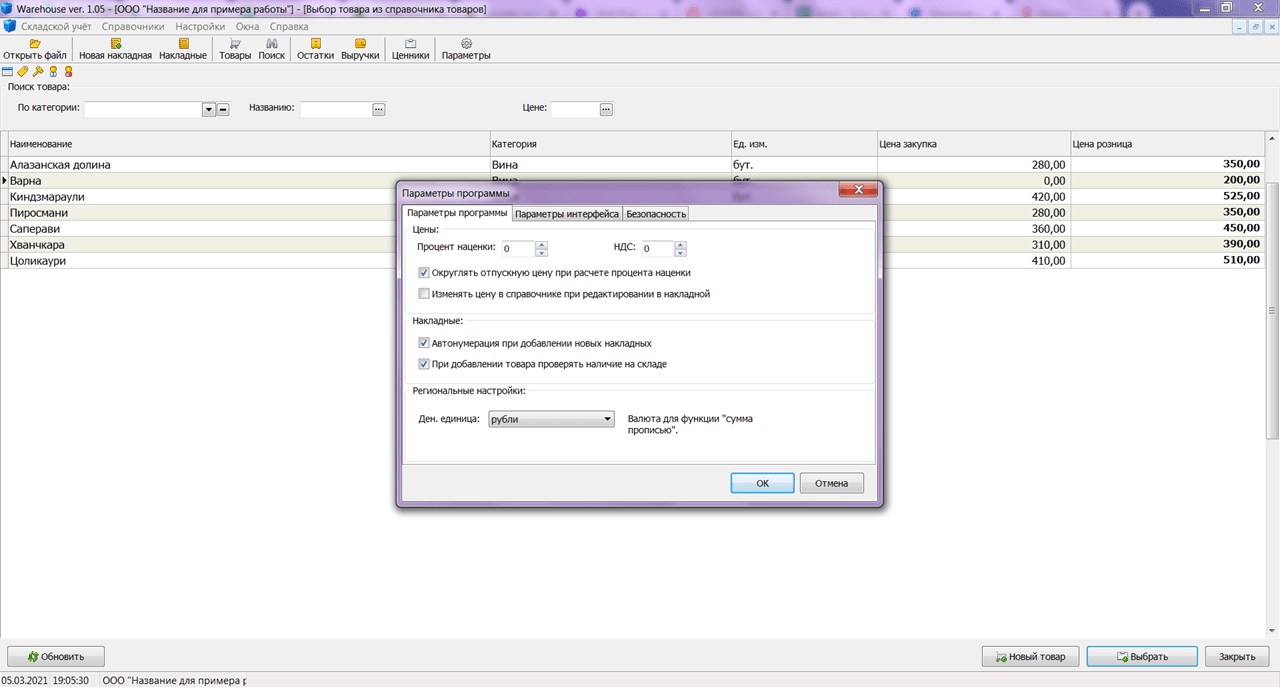This screenshot has width=1280, height=688.
Task: Increase the Процент наценки spinner value
Action: (542, 245)
